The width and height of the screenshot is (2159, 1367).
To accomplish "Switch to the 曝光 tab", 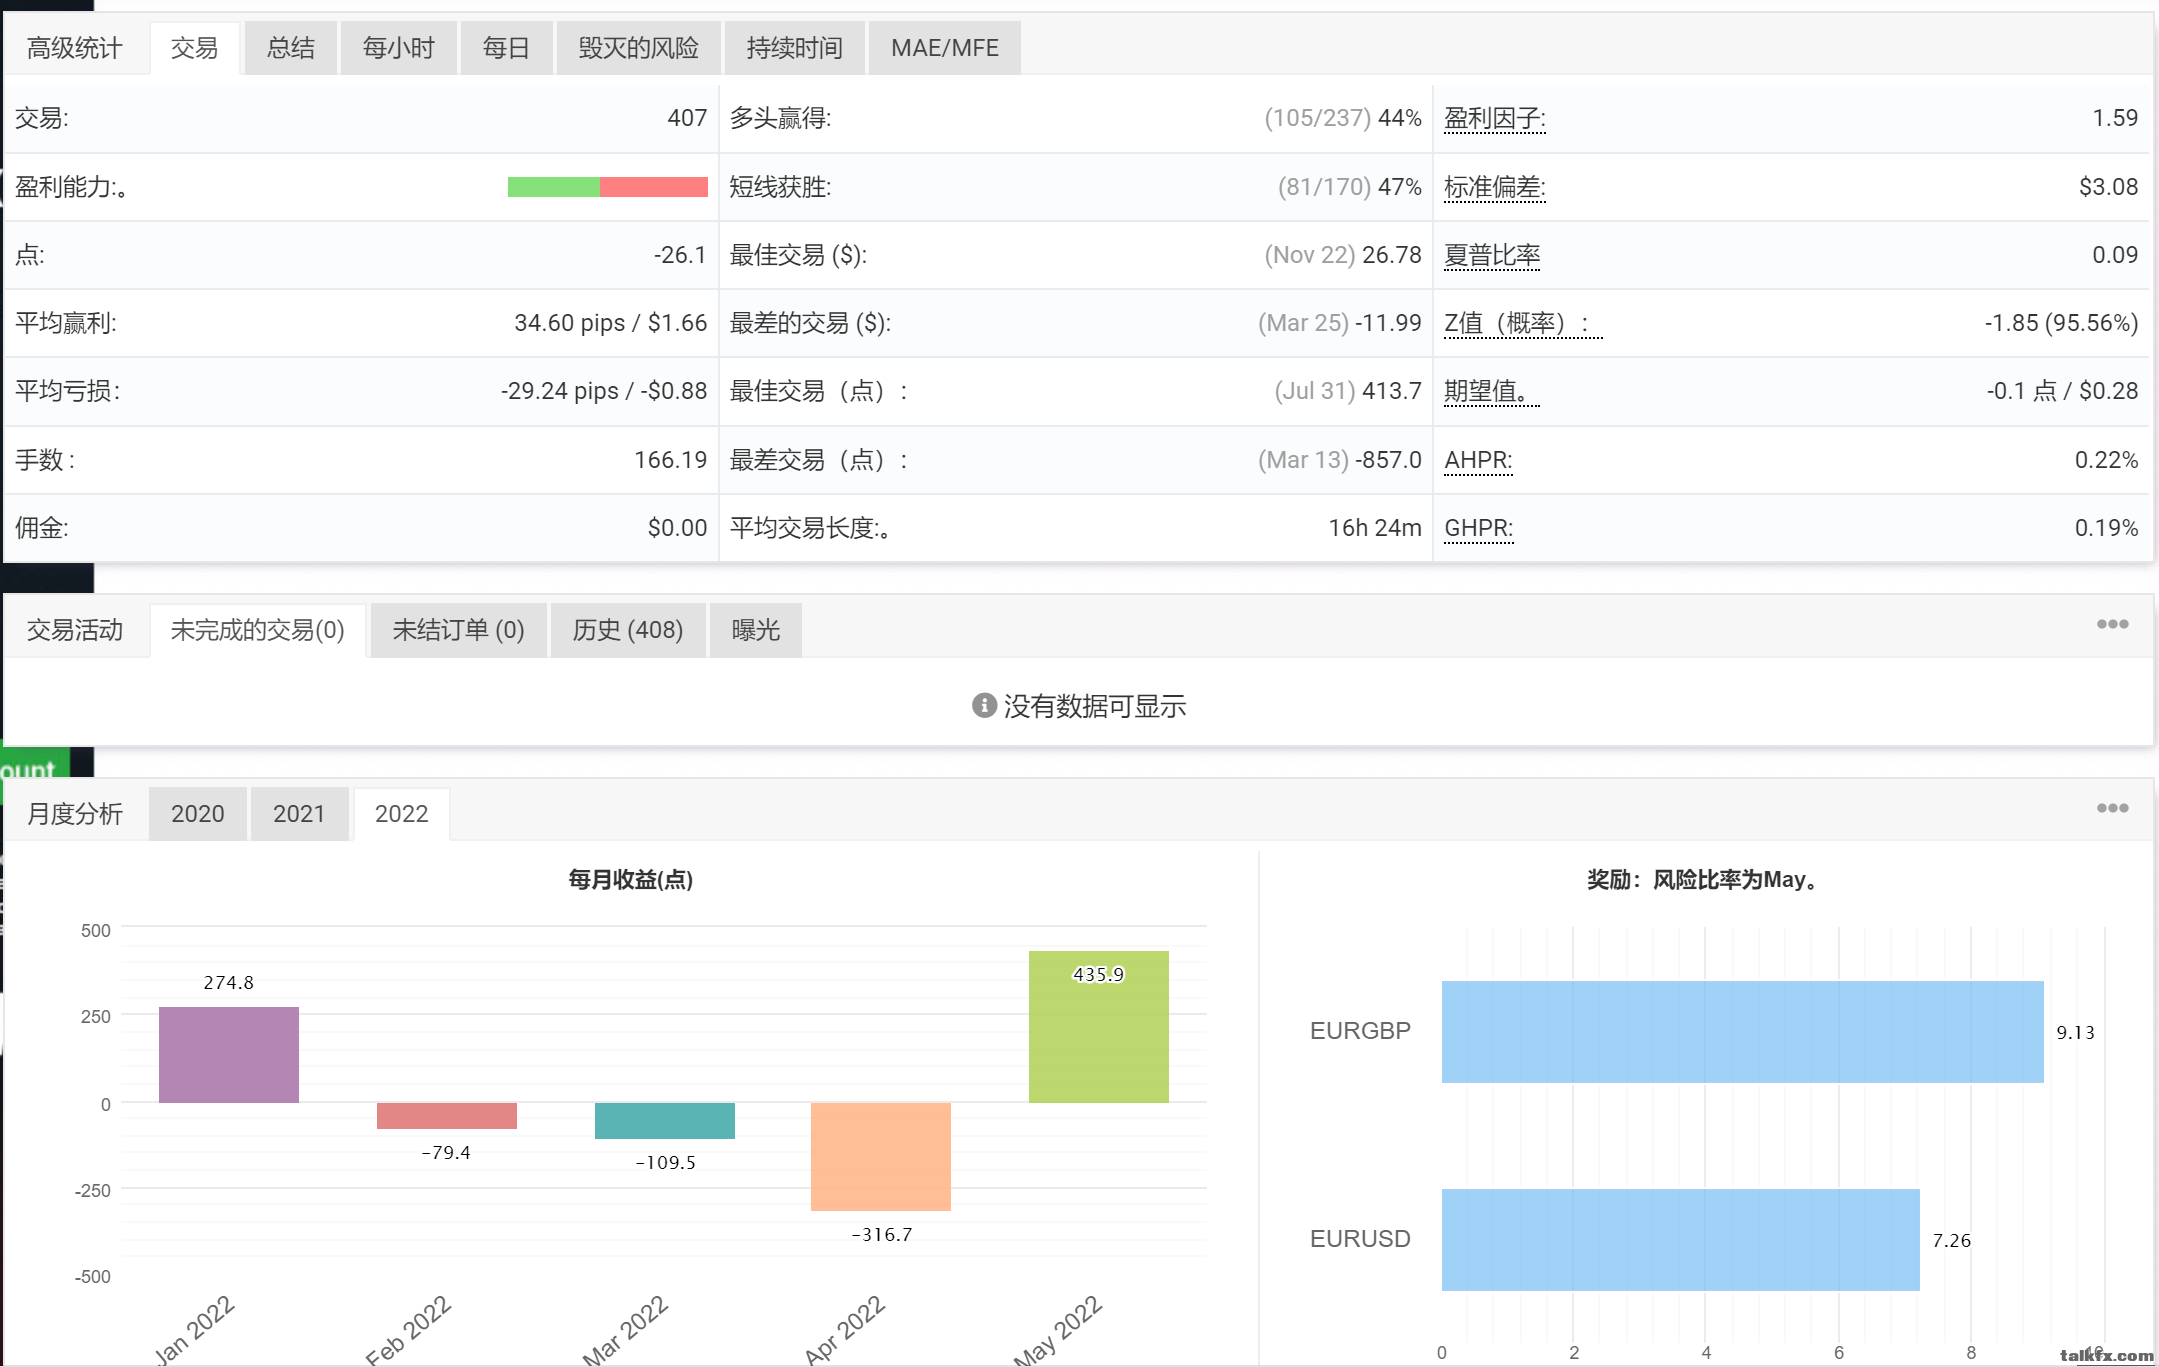I will click(x=756, y=630).
